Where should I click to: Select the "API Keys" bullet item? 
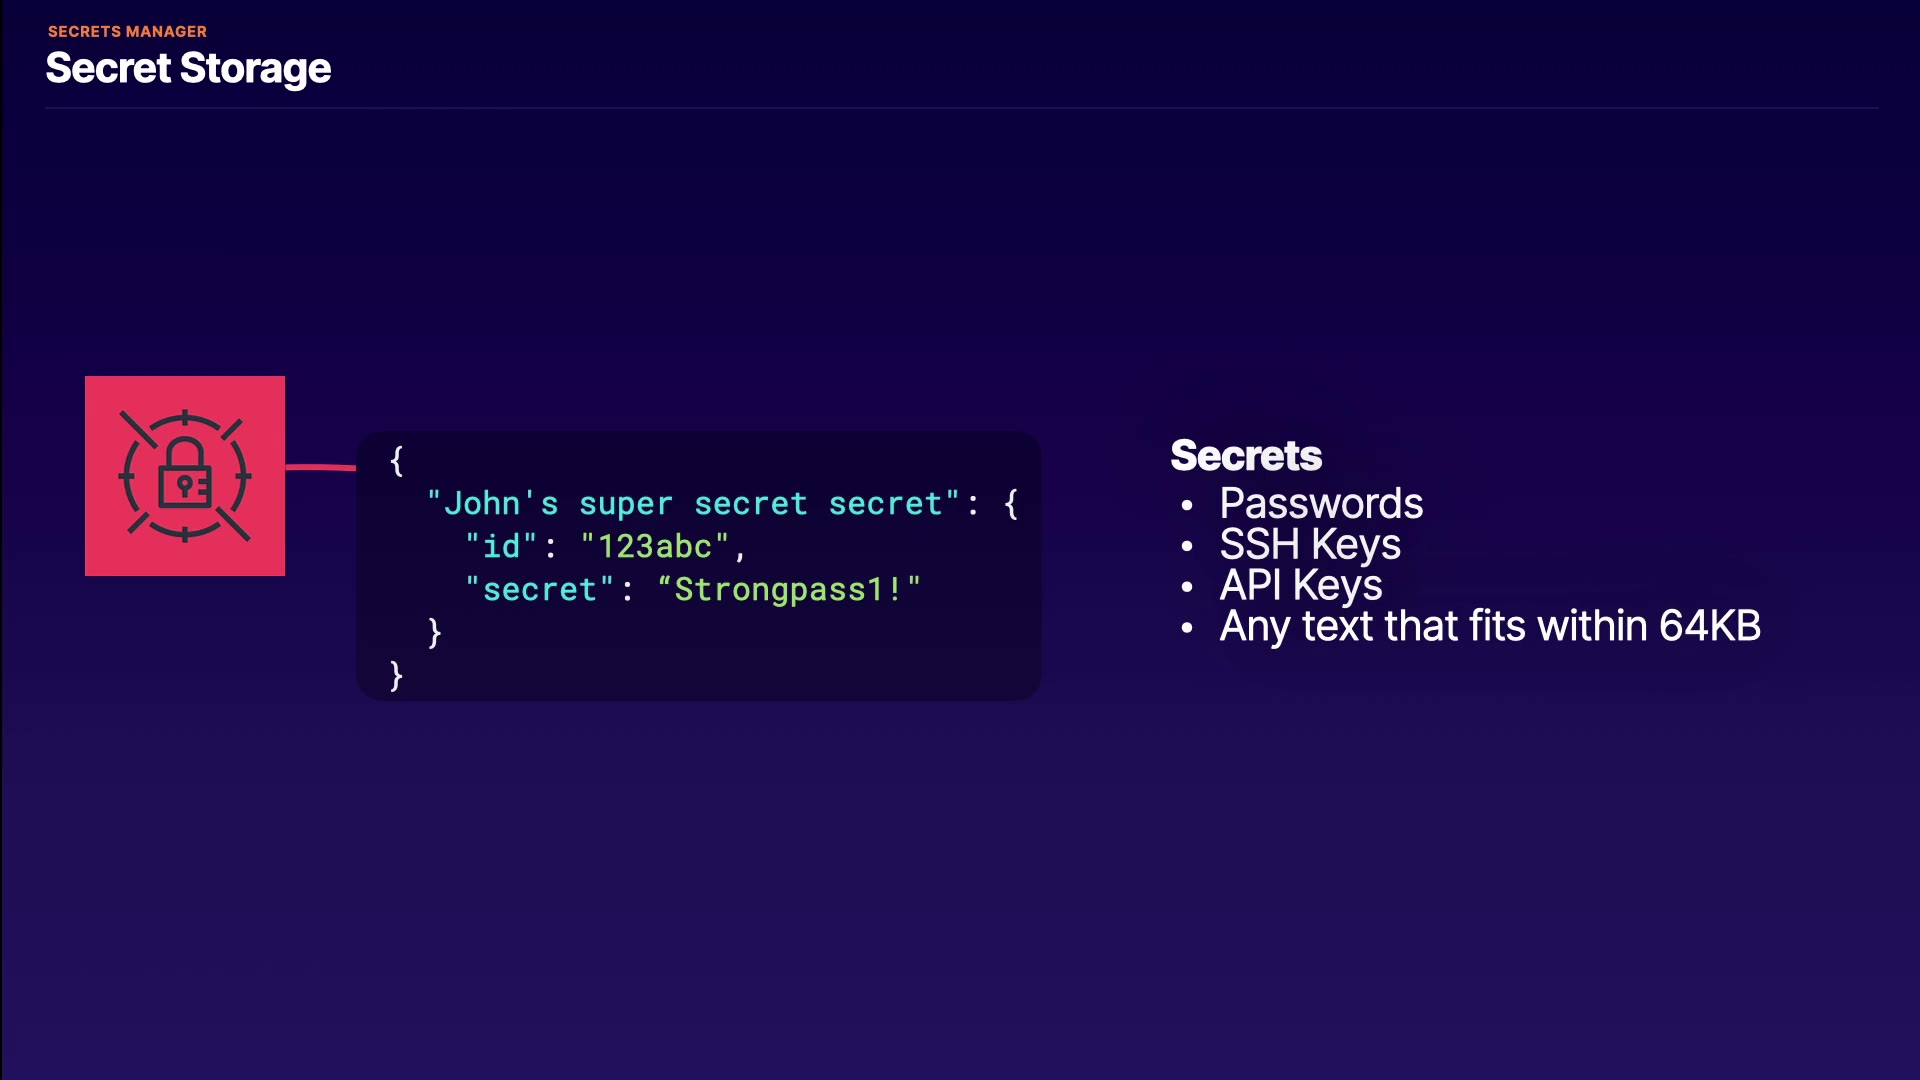[x=1301, y=585]
